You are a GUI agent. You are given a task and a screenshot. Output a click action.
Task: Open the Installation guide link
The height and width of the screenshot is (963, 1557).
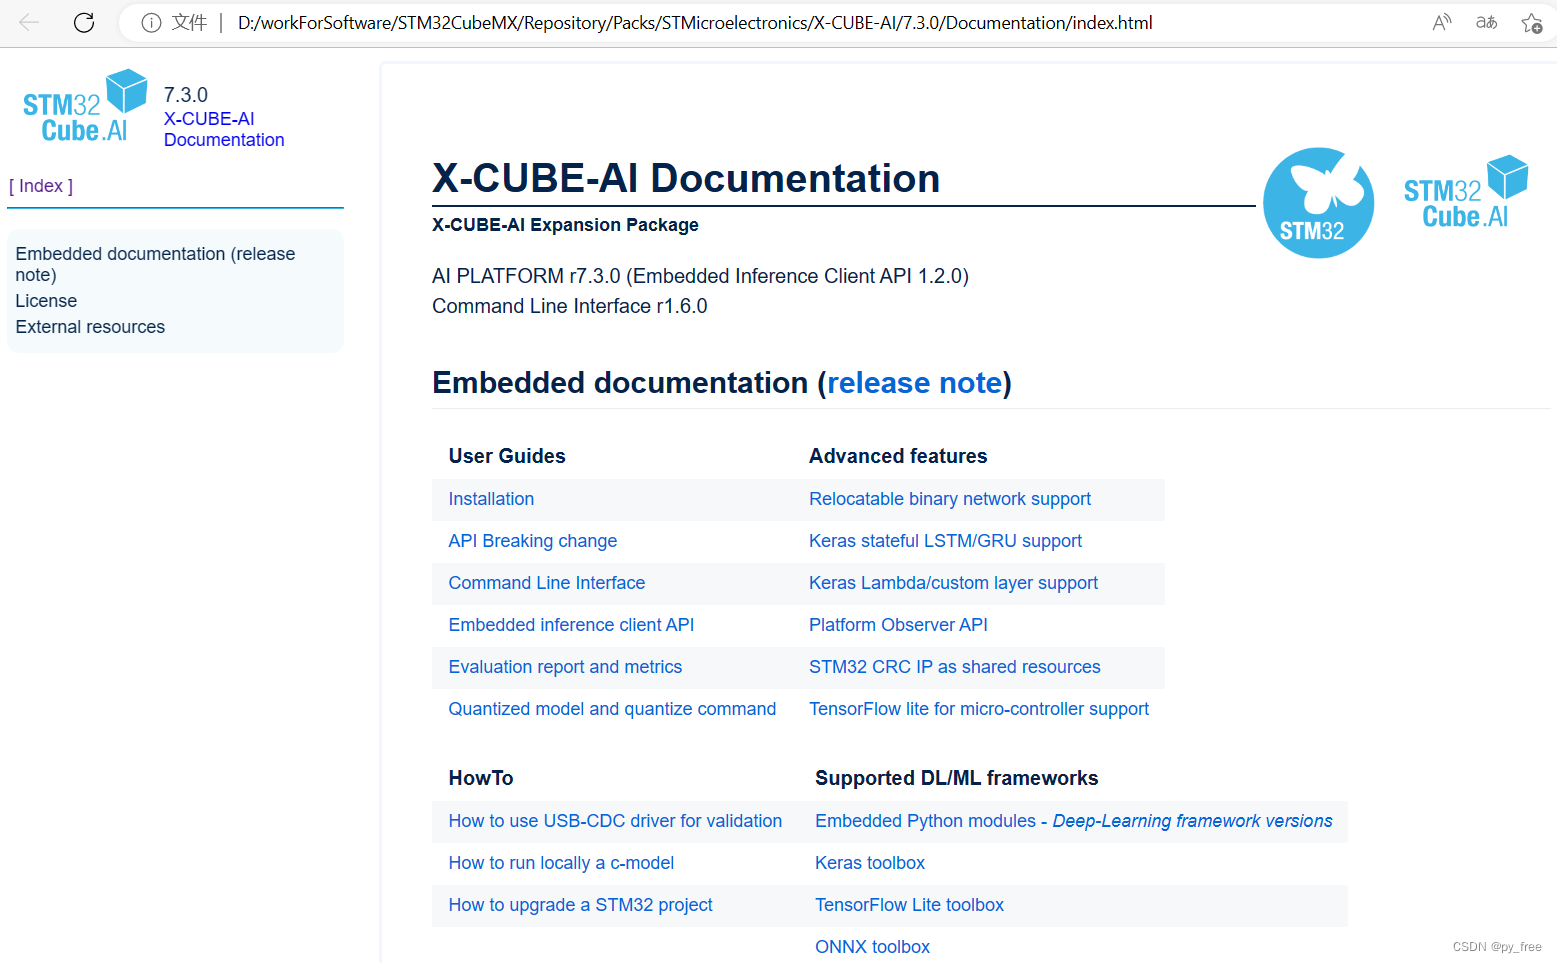tap(491, 499)
